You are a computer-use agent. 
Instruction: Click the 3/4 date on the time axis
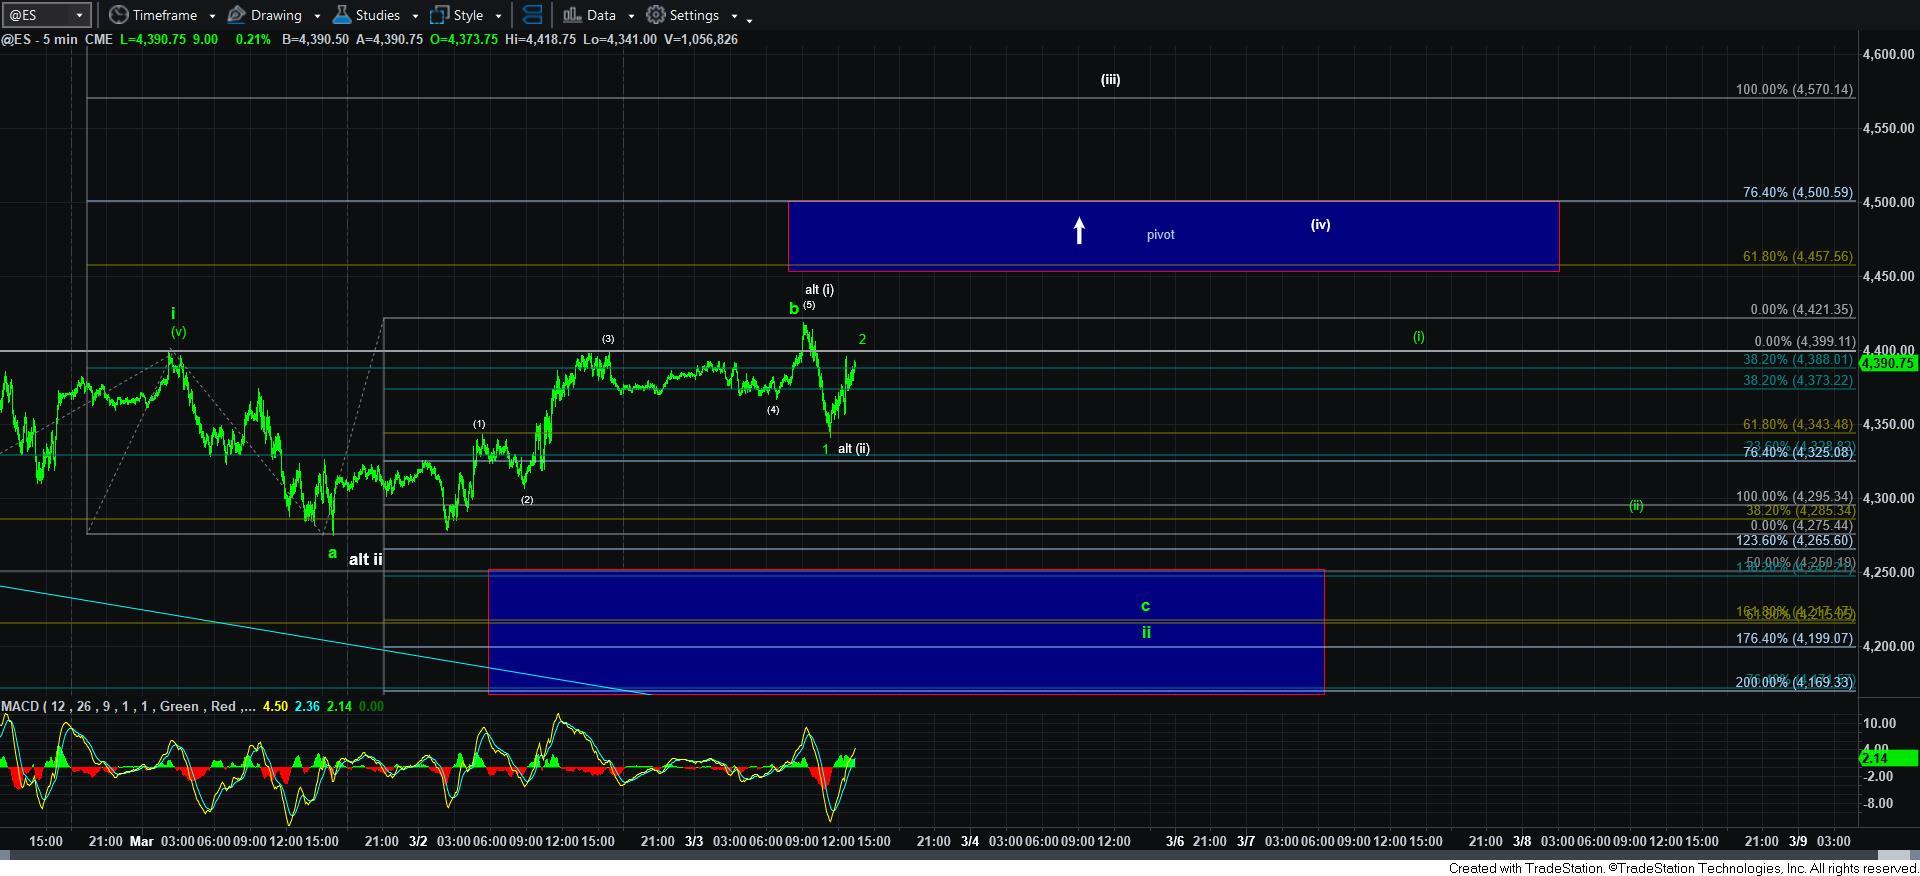click(x=969, y=841)
